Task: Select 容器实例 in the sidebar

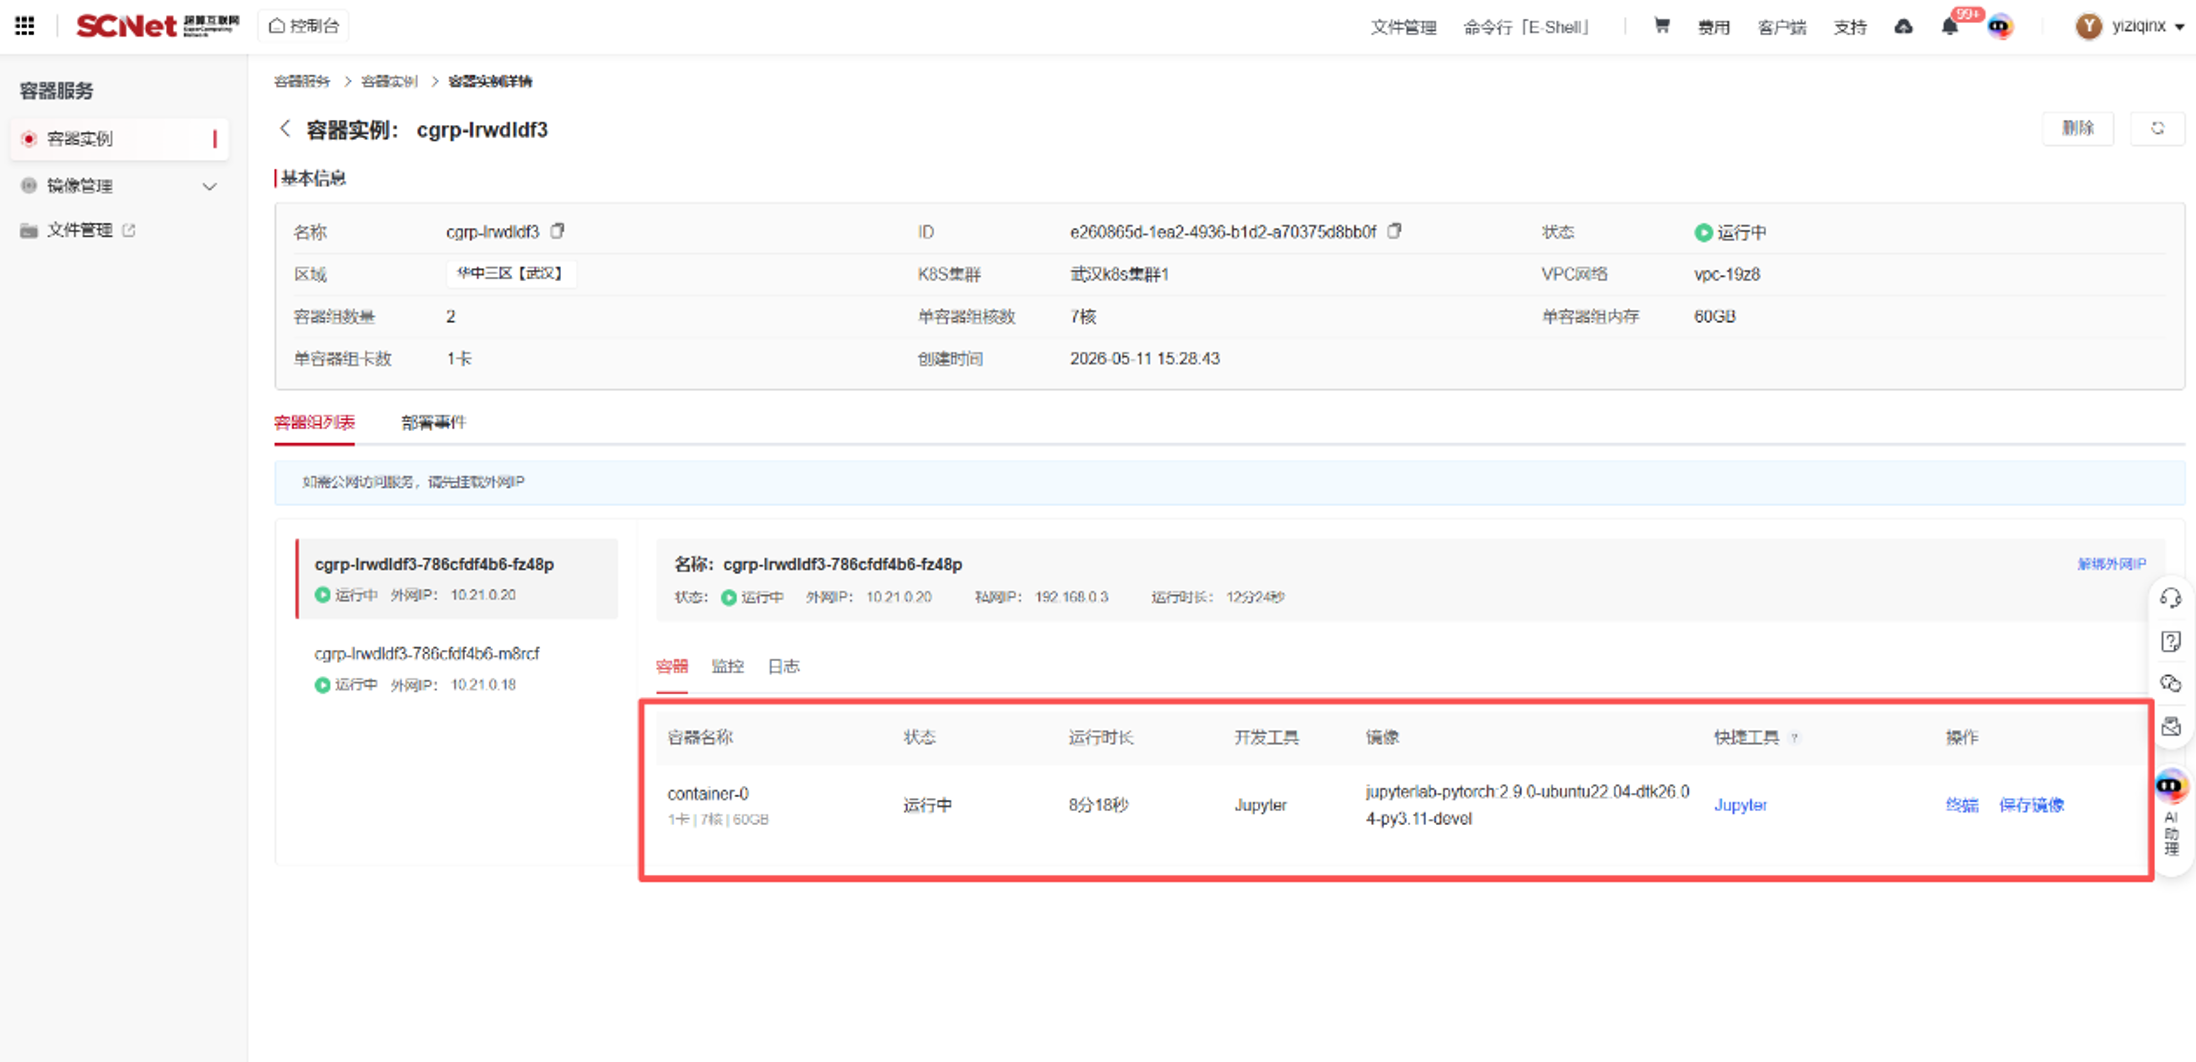Action: point(119,139)
